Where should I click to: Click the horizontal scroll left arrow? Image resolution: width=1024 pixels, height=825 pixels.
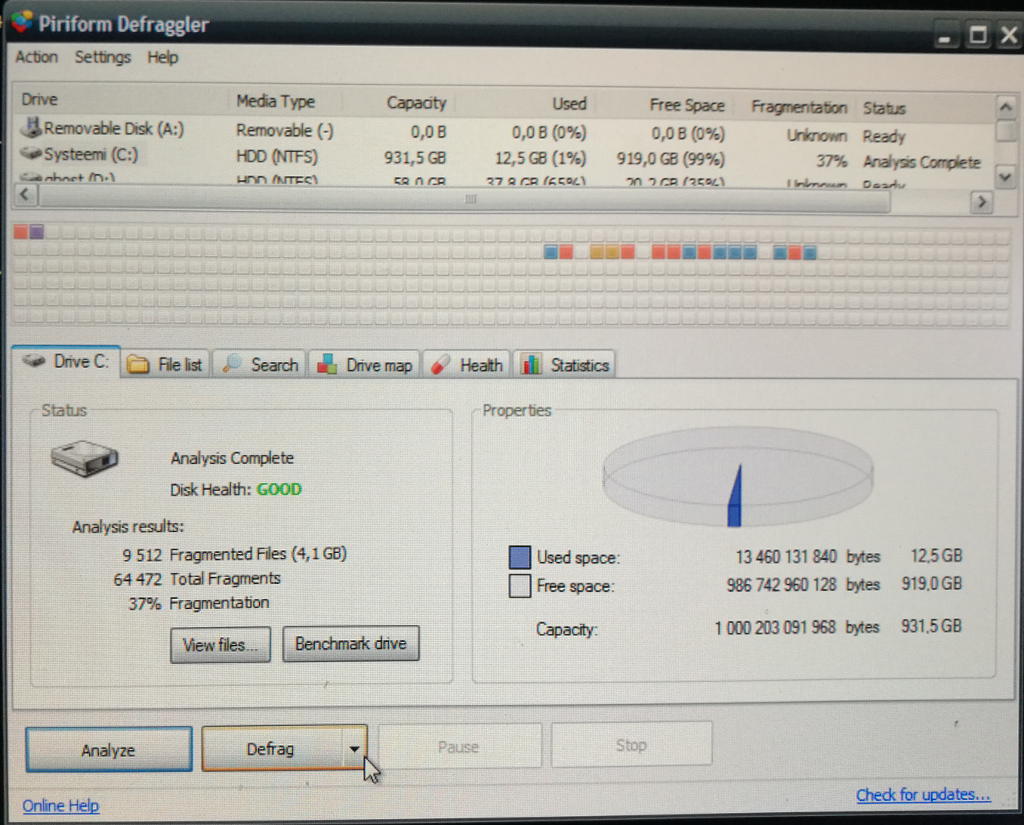tap(25, 194)
